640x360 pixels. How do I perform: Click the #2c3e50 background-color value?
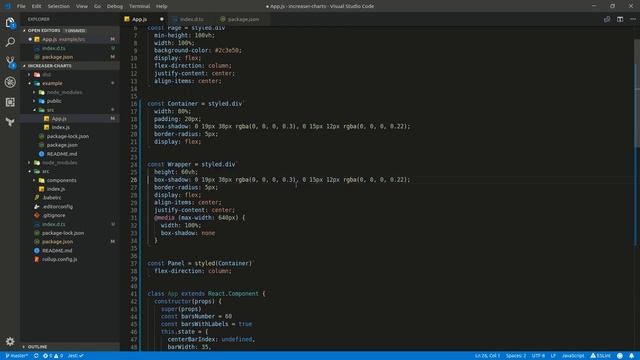click(228, 51)
